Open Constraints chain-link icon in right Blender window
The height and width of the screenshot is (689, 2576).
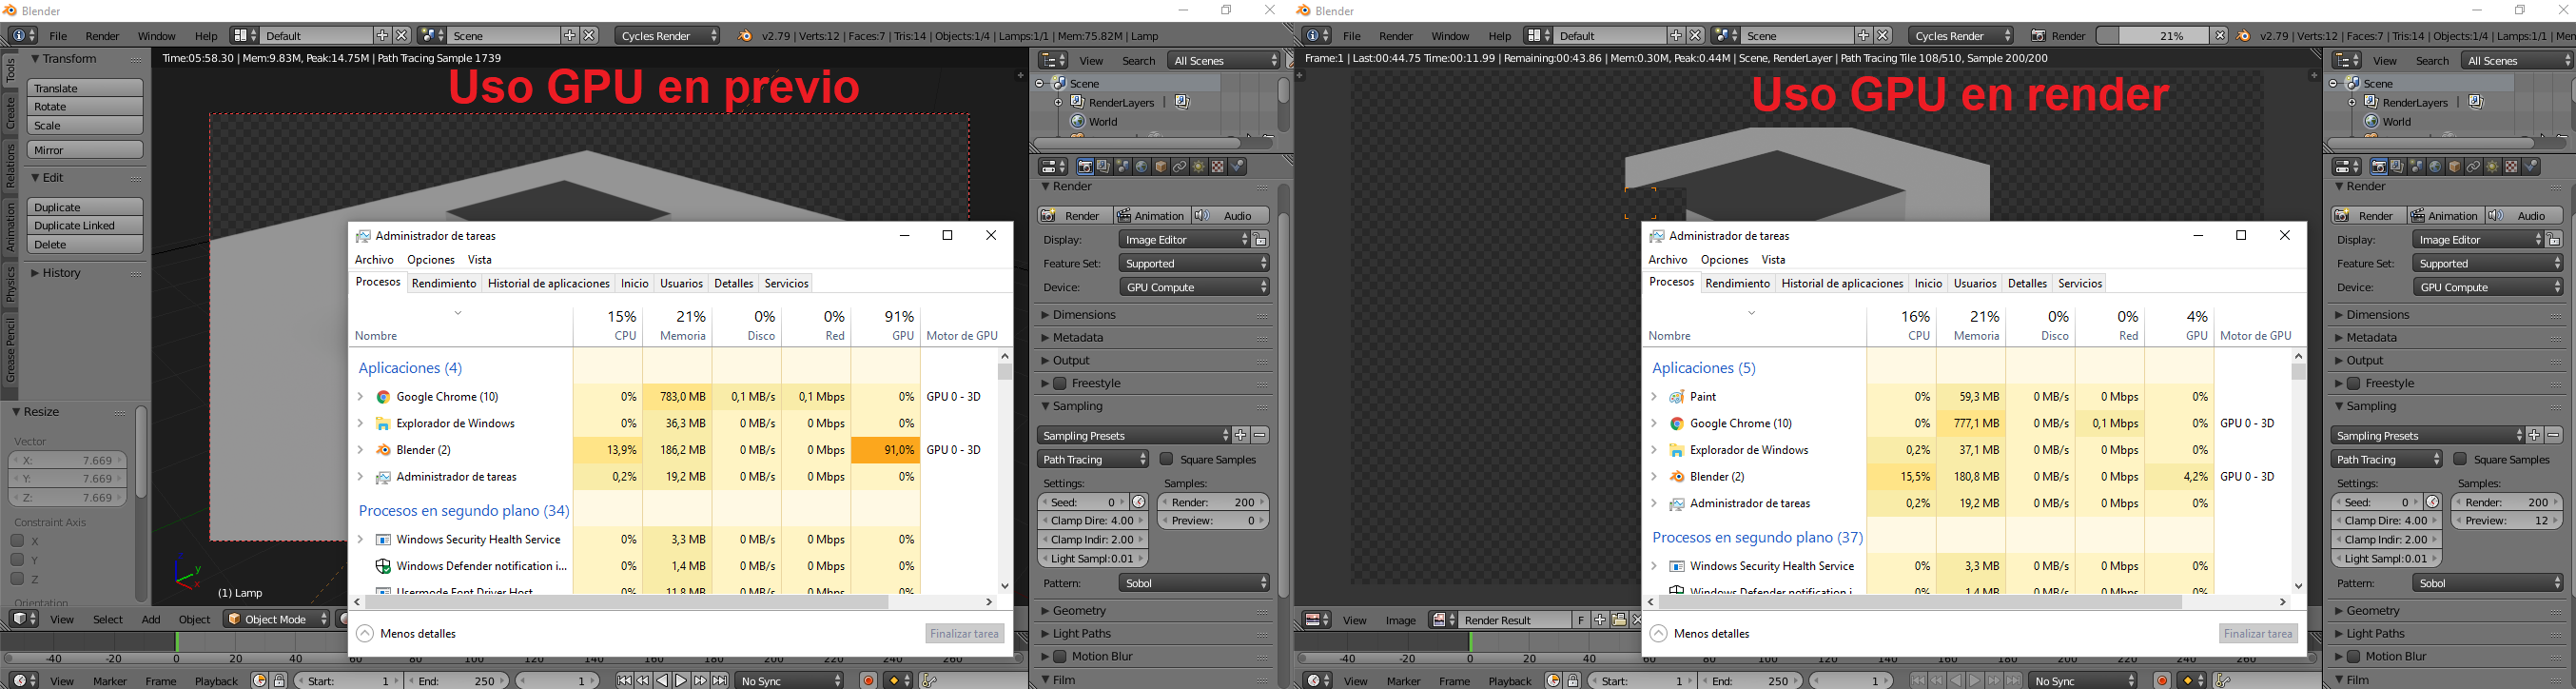(2473, 167)
